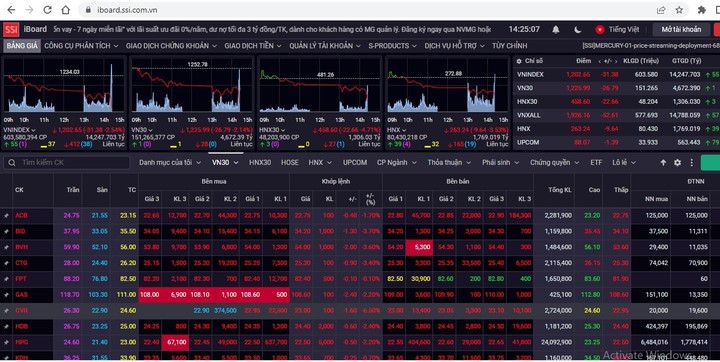Select VNXALL row in index table
Viewport: 720px width, 362px height.
click(616, 115)
